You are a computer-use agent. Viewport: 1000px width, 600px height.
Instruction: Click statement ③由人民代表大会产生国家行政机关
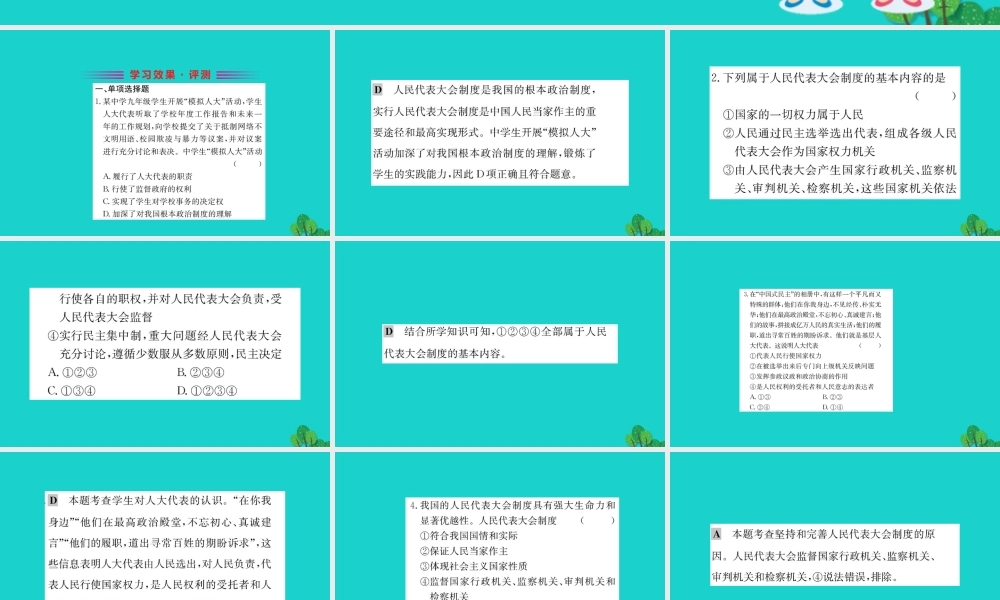coord(839,179)
